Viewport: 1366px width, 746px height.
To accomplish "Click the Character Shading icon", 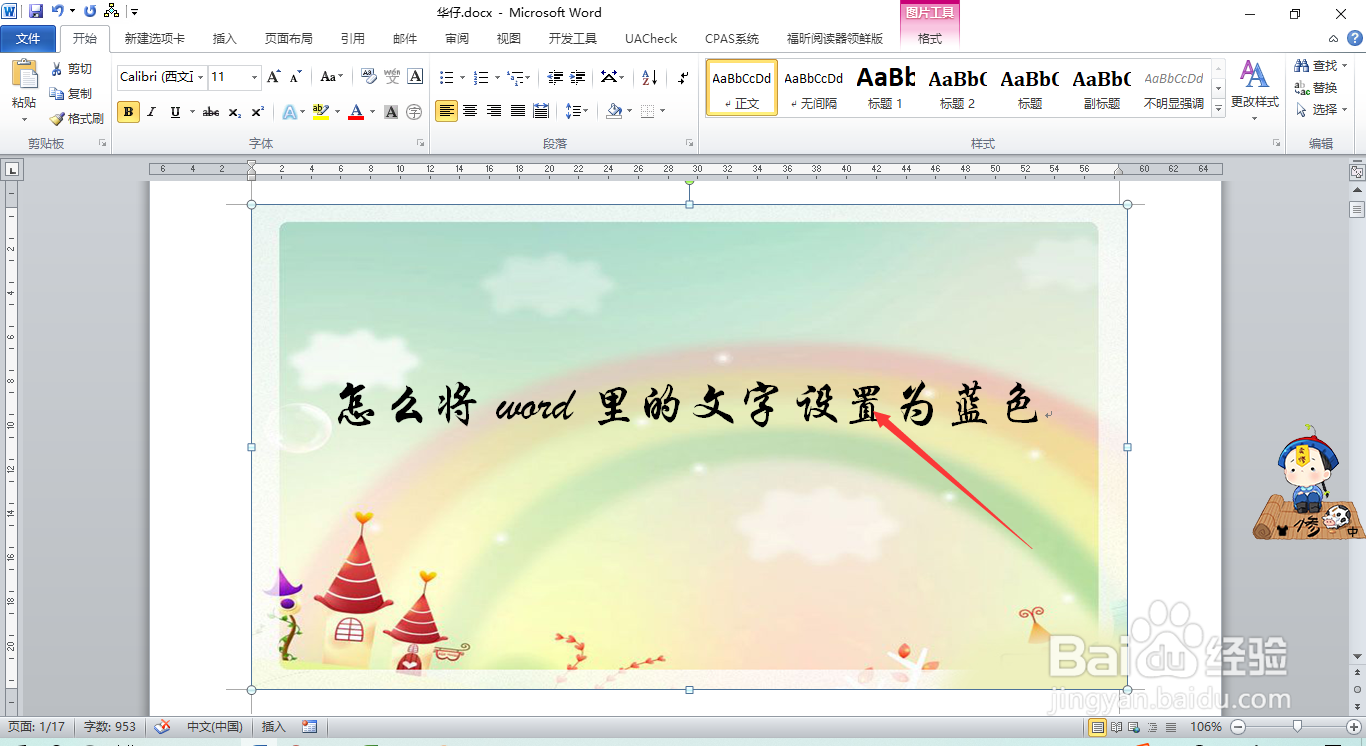I will [391, 111].
